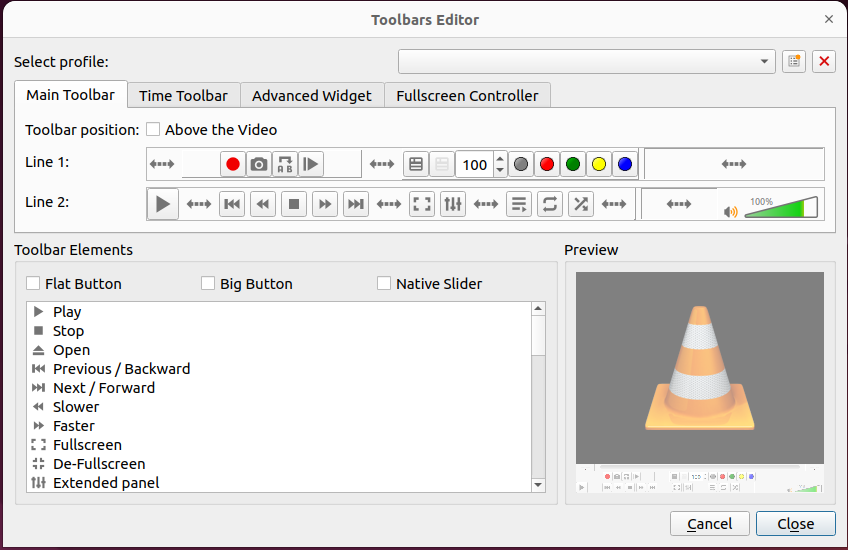Select the frame-by-frame icon in Line 1
The height and width of the screenshot is (550, 848).
tap(311, 164)
